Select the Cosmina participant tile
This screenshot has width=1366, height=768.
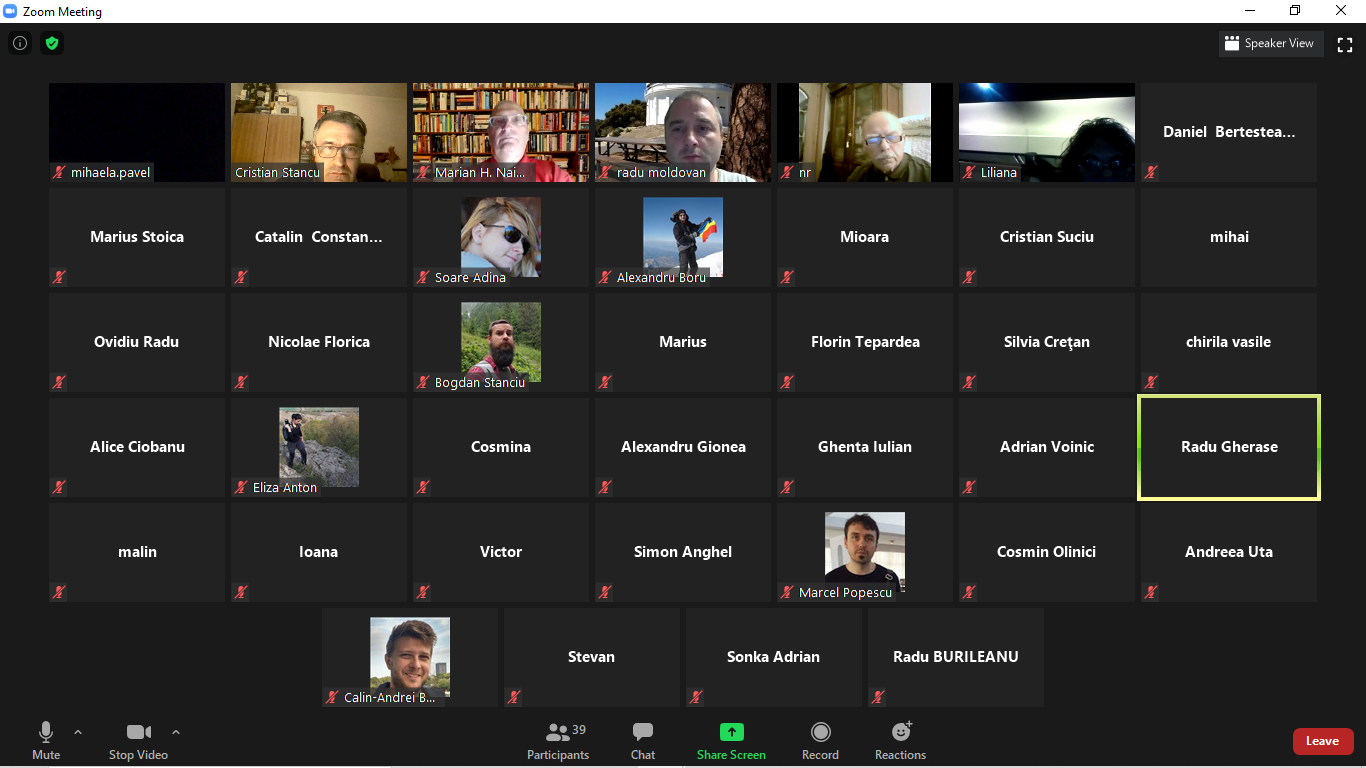coord(501,447)
